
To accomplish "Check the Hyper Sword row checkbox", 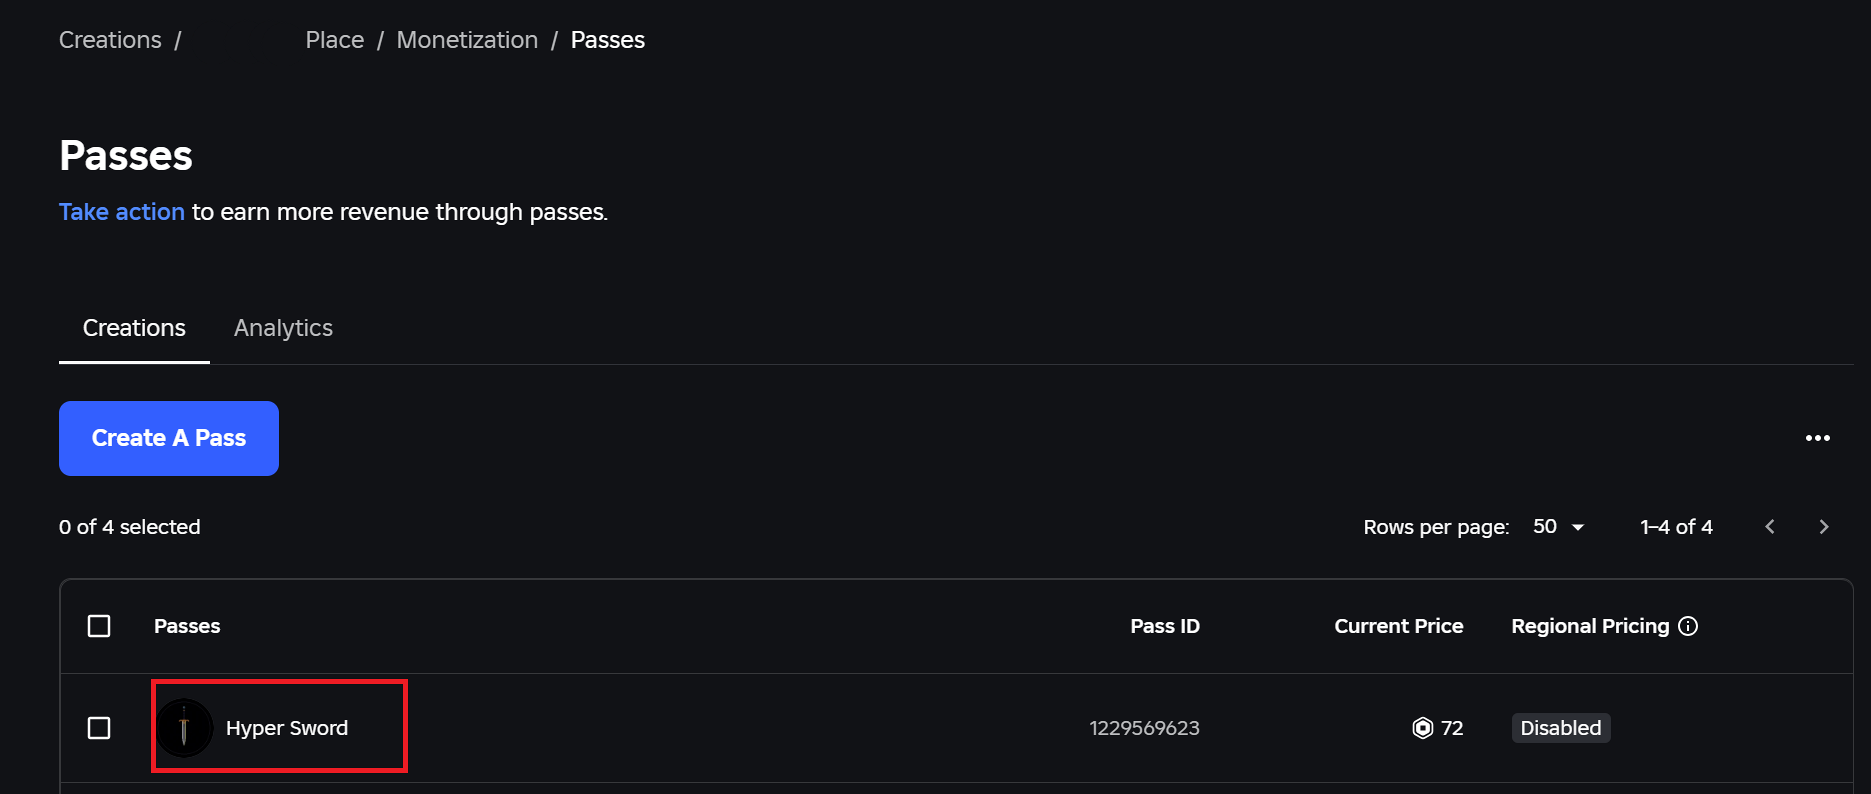I will pyautogui.click(x=99, y=728).
